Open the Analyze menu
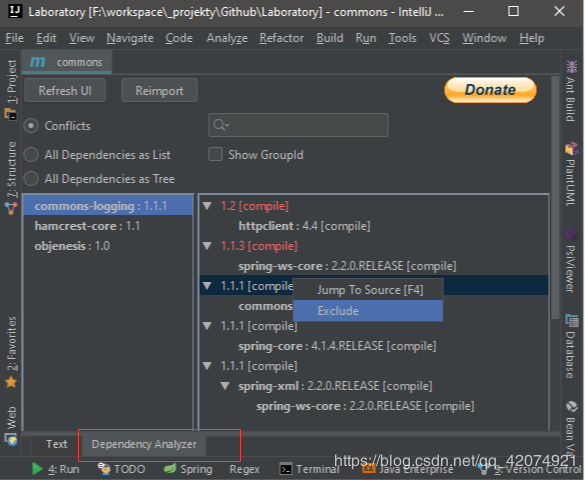The height and width of the screenshot is (480, 585). 227,38
